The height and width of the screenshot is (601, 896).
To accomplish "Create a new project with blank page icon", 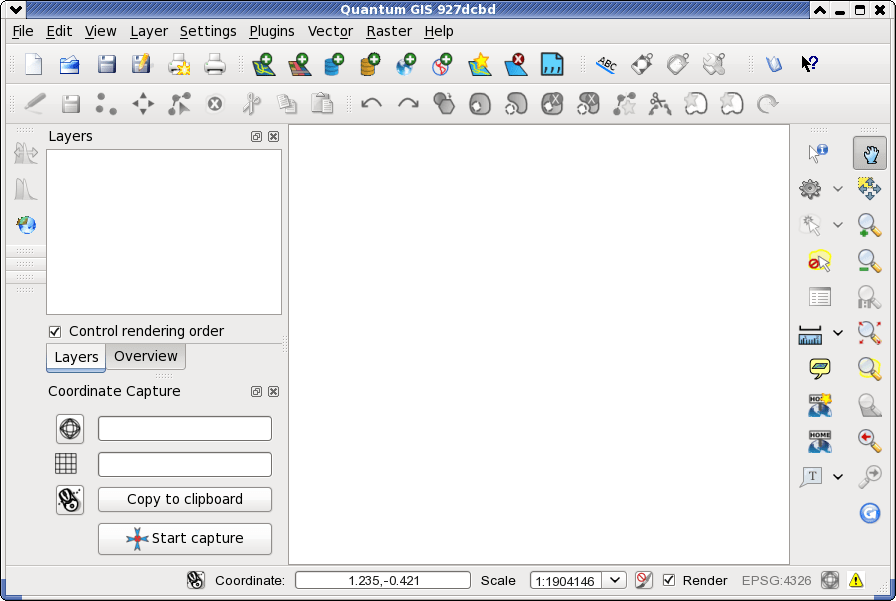I will pyautogui.click(x=34, y=64).
